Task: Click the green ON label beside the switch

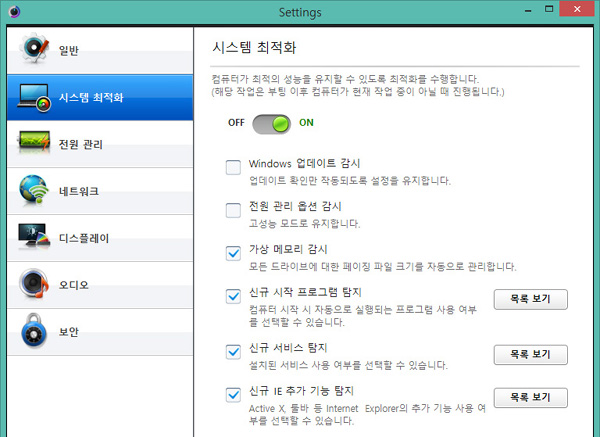Action: coord(306,122)
